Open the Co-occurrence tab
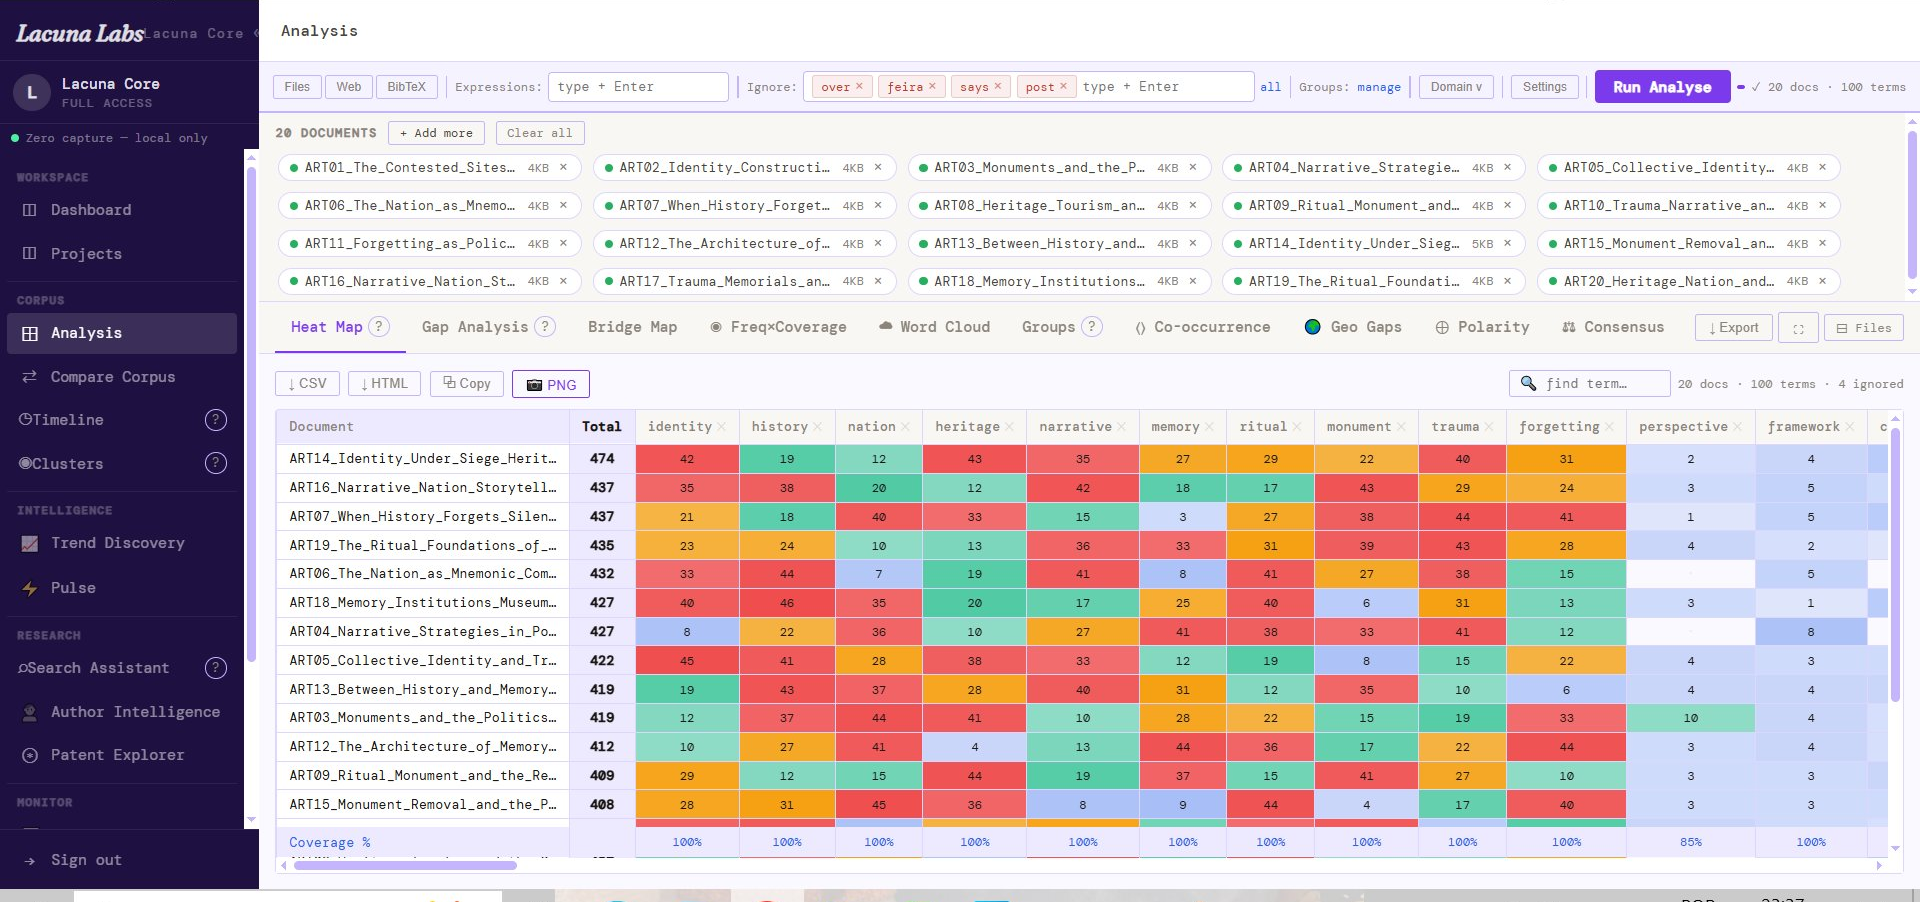 [x=1203, y=327]
